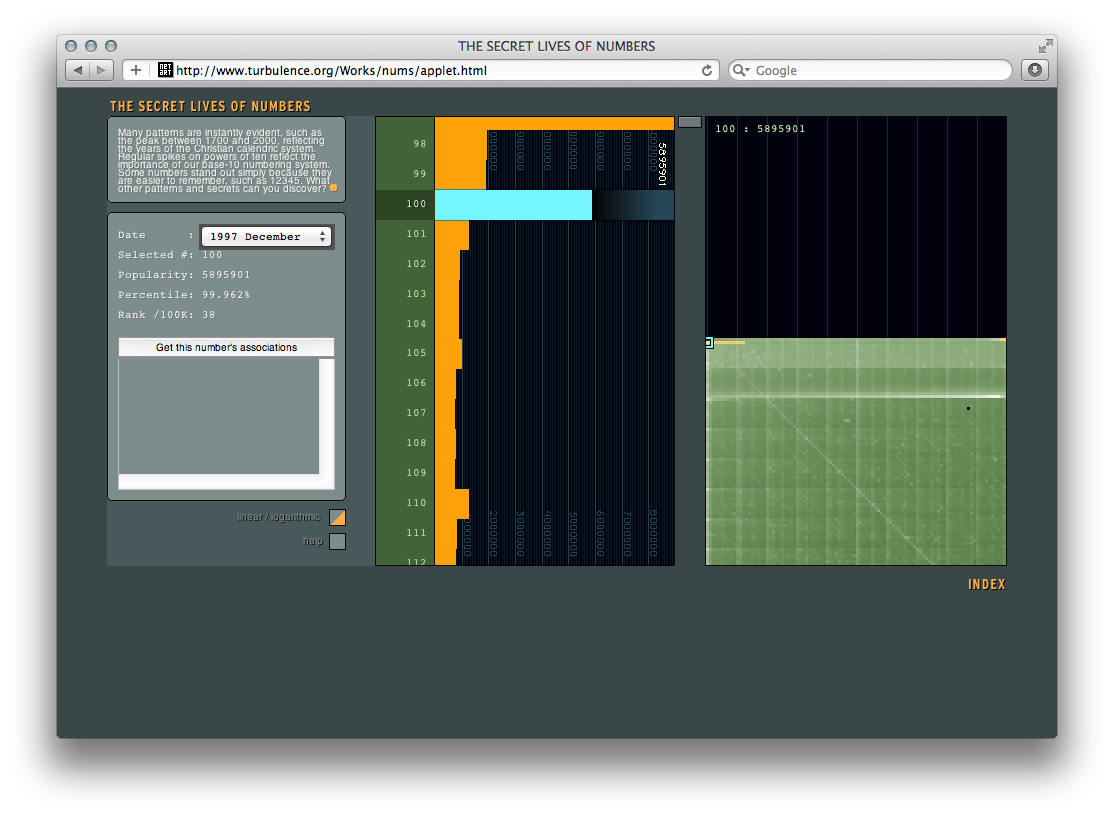Screen dimensions: 1114x817
Task: Click the browser back arrow
Action: (x=78, y=70)
